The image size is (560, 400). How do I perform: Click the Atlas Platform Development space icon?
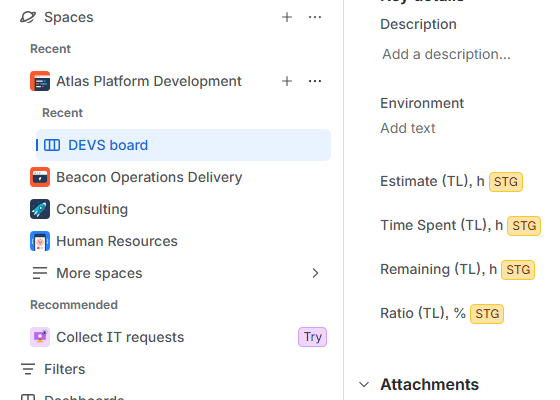[x=40, y=81]
